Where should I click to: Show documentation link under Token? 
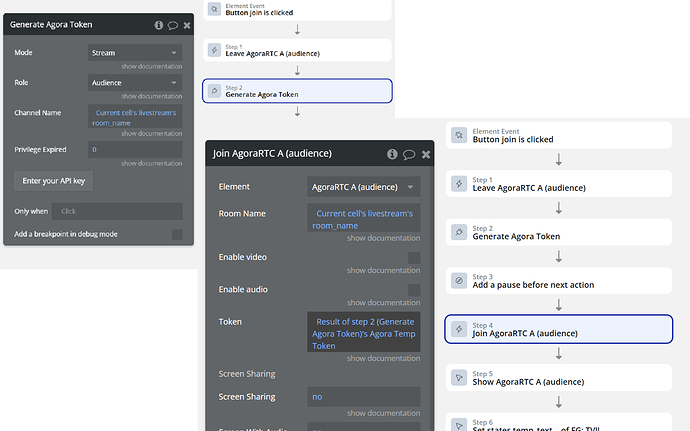click(383, 358)
